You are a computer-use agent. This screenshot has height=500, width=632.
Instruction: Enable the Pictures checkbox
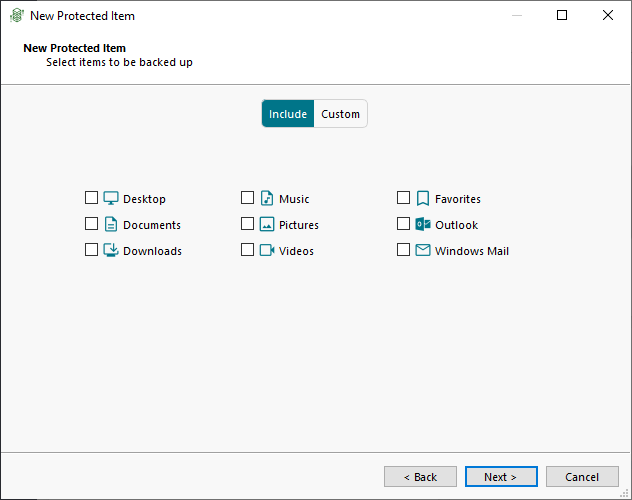point(247,224)
